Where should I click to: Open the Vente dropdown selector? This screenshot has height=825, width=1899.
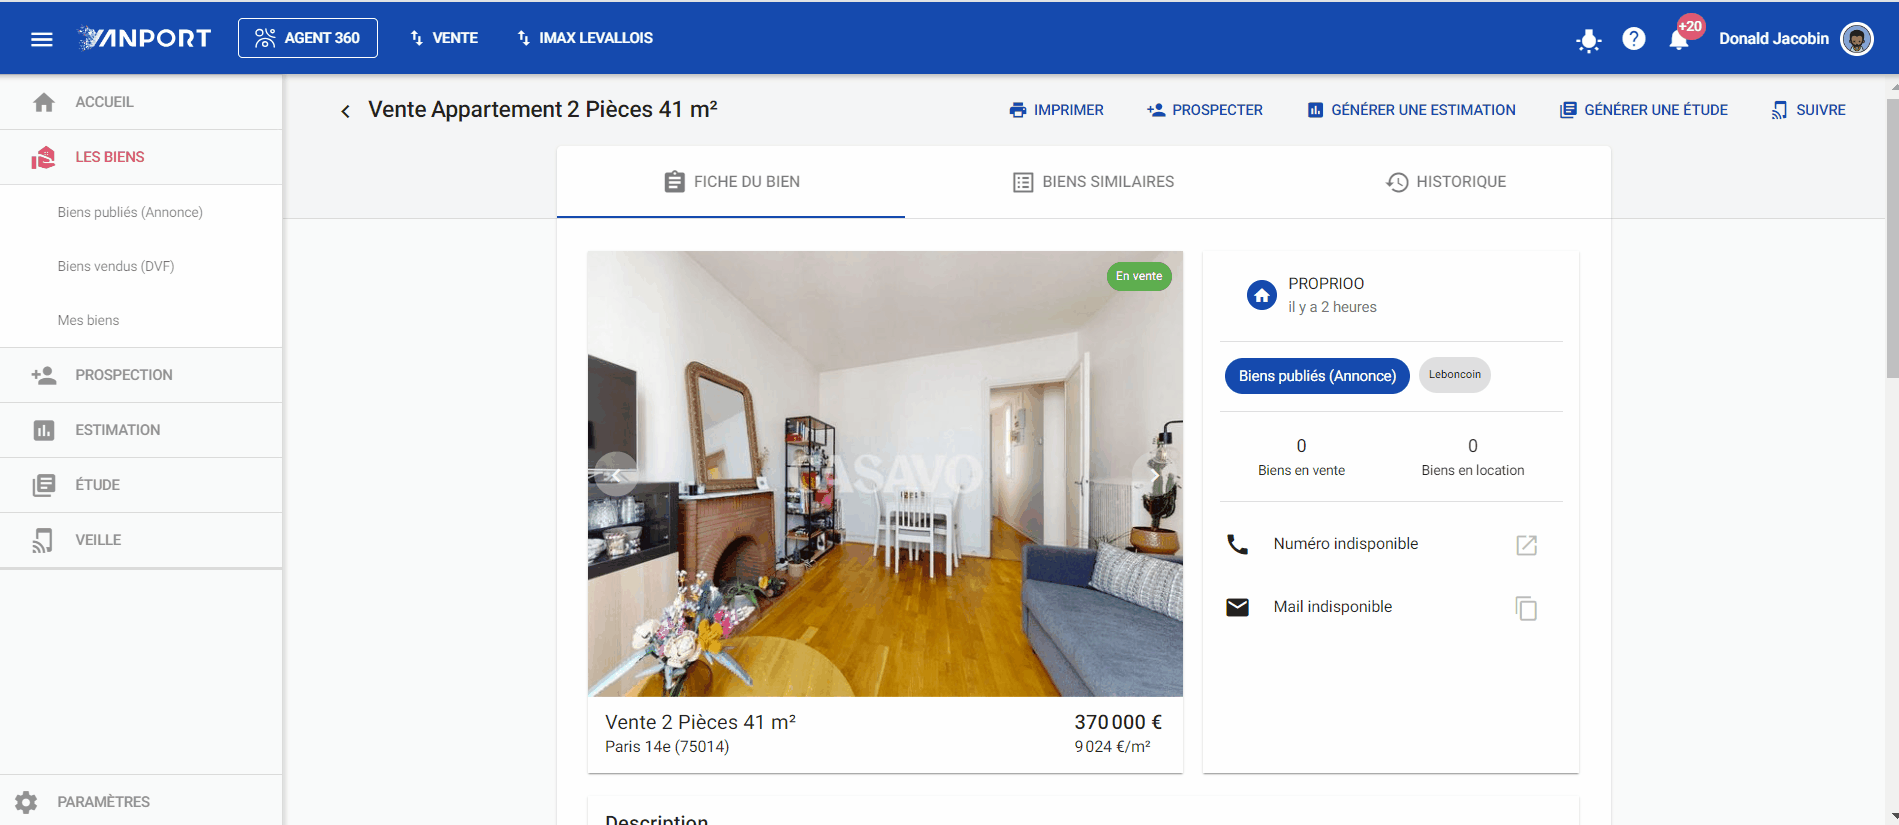[x=444, y=38]
